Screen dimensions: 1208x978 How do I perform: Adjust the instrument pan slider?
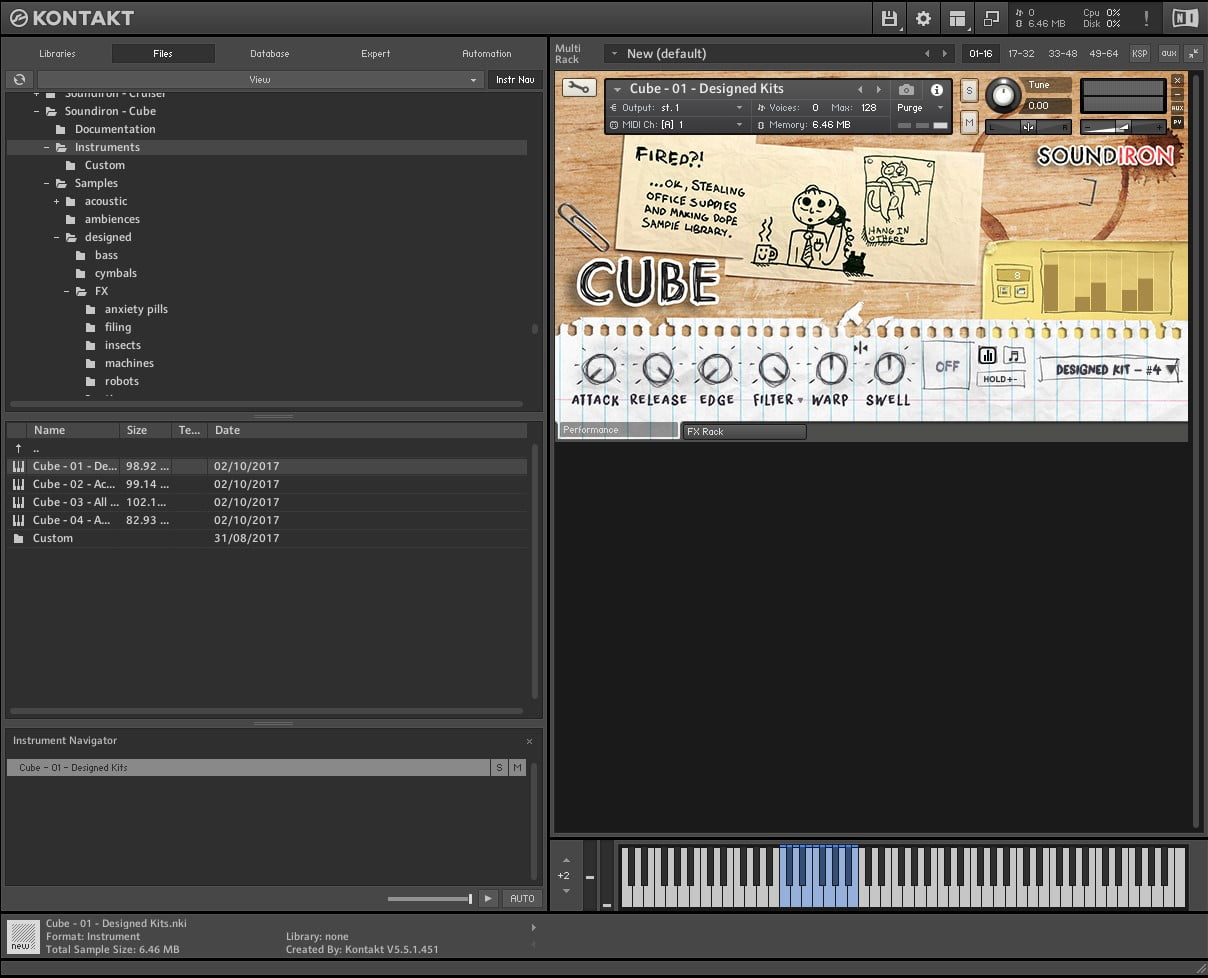(1028, 127)
